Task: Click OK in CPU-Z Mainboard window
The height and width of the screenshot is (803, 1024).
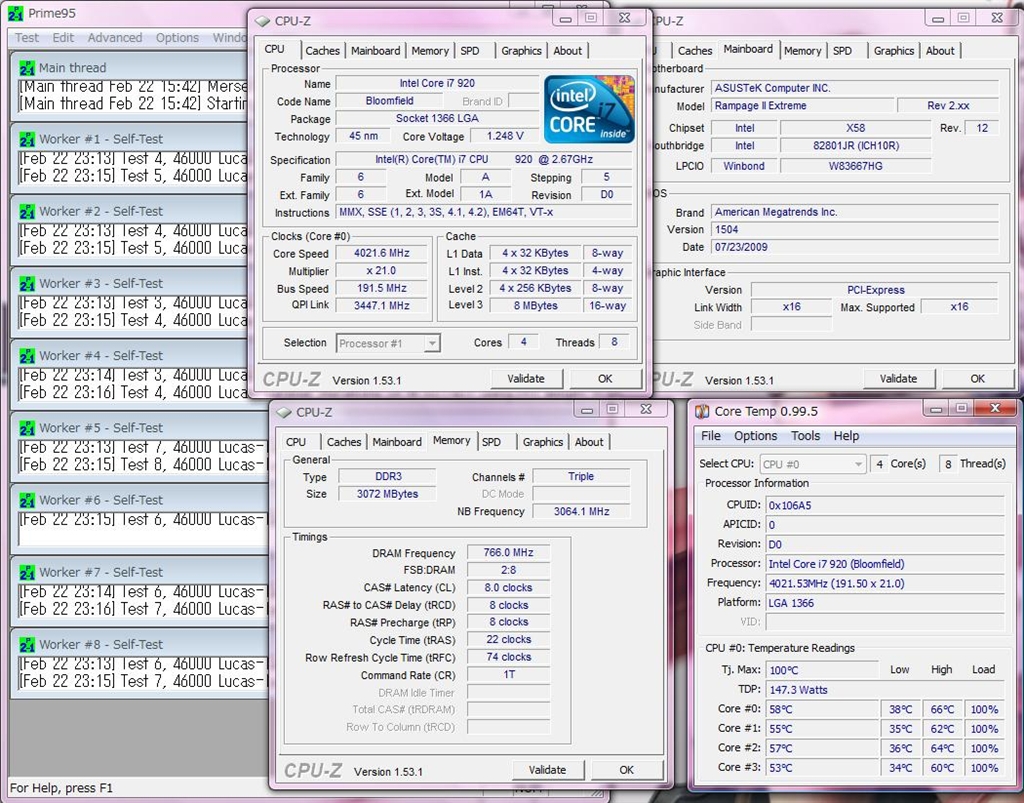Action: pos(978,379)
